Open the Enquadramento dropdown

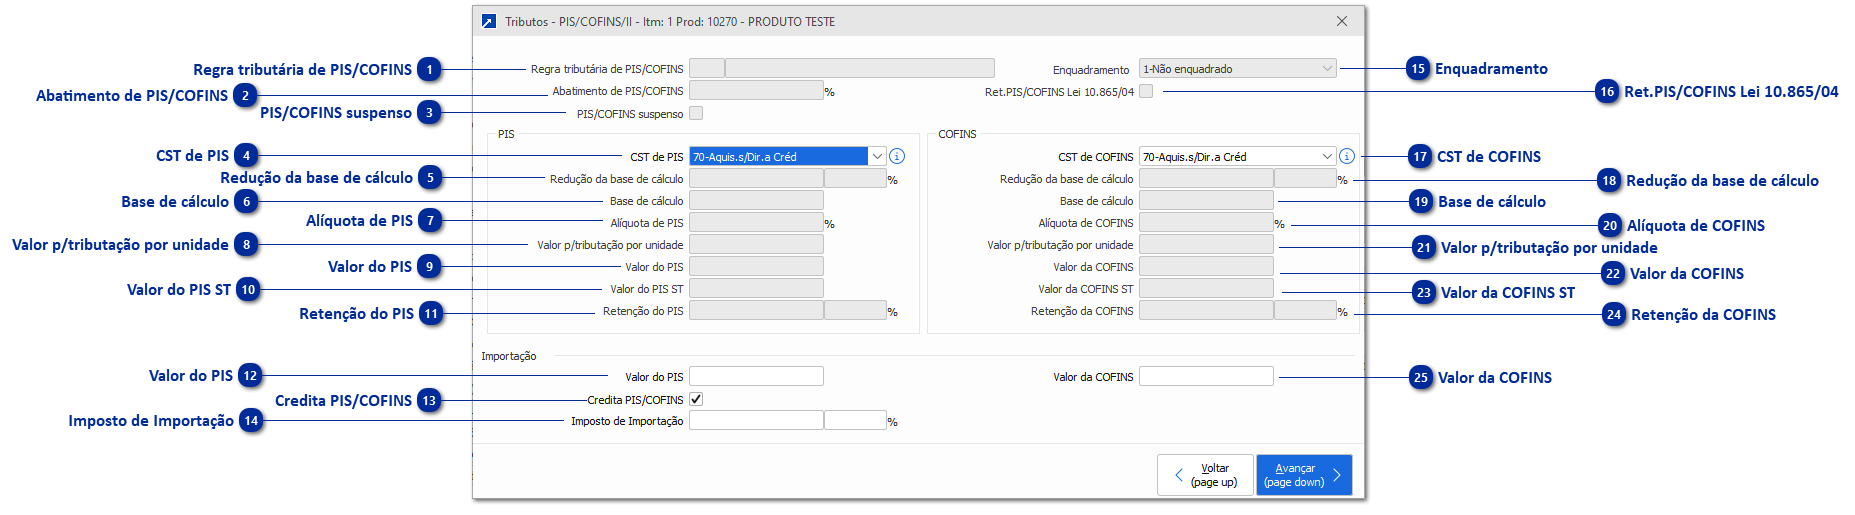(1237, 69)
